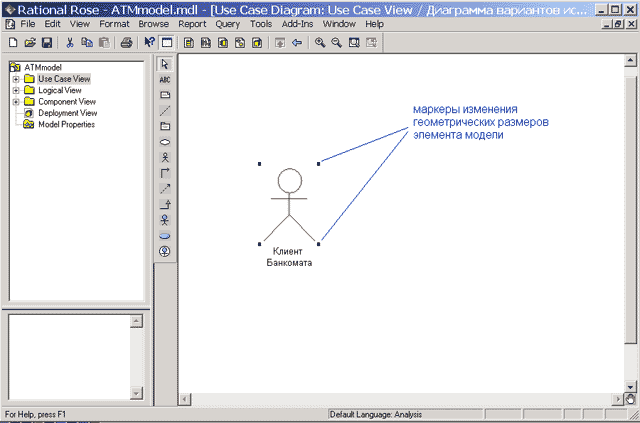Select Model Properties in the browser tree
Viewport: 640px width, 423px height.
click(66, 124)
